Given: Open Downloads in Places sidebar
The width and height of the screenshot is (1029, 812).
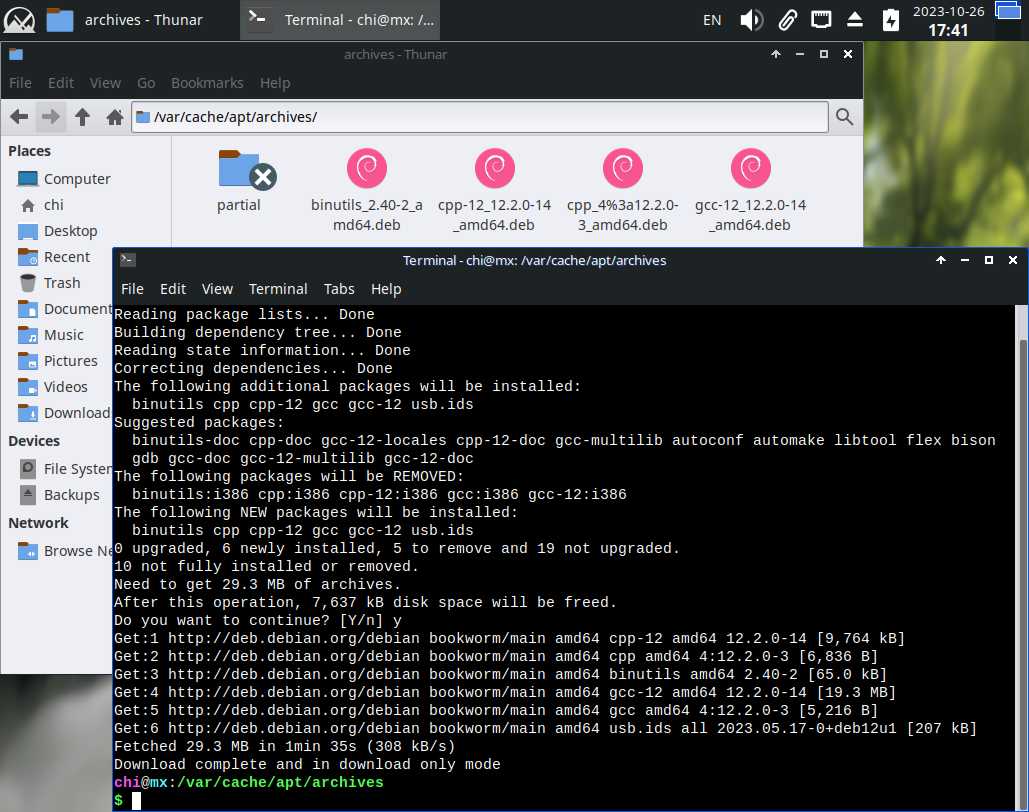Looking at the screenshot, I should coord(64,413).
